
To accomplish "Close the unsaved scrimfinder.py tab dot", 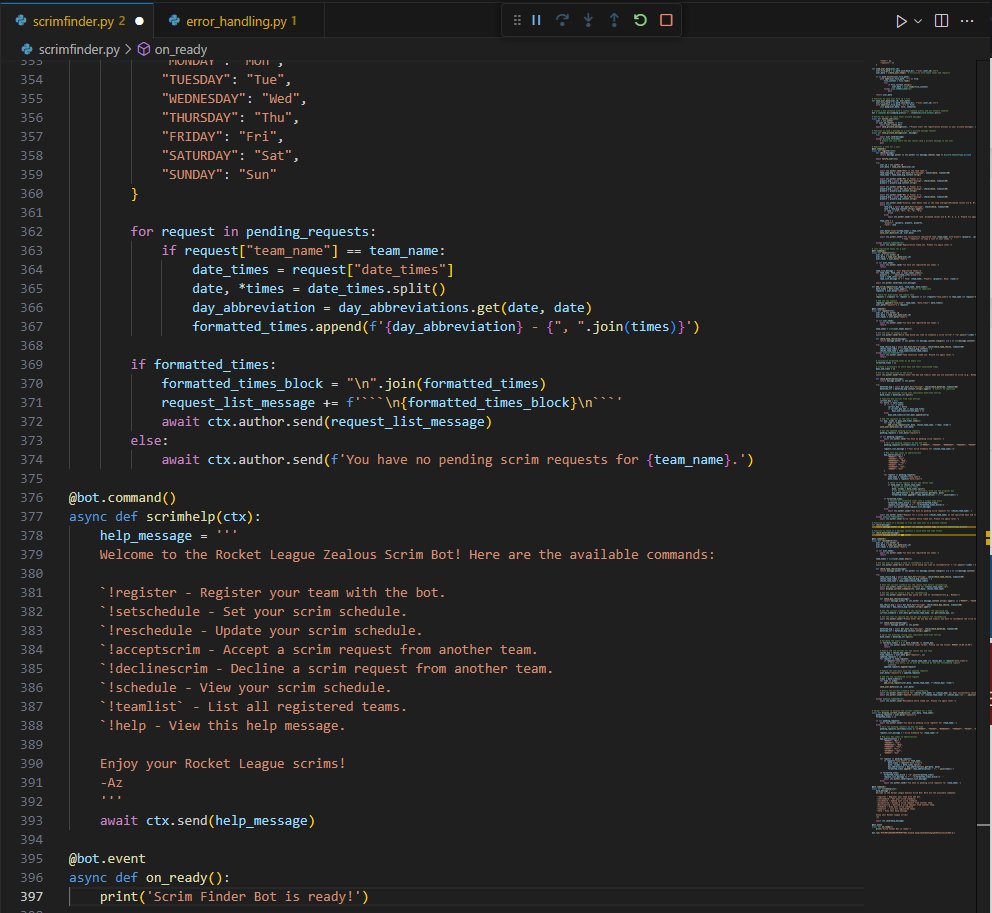I will coord(139,21).
